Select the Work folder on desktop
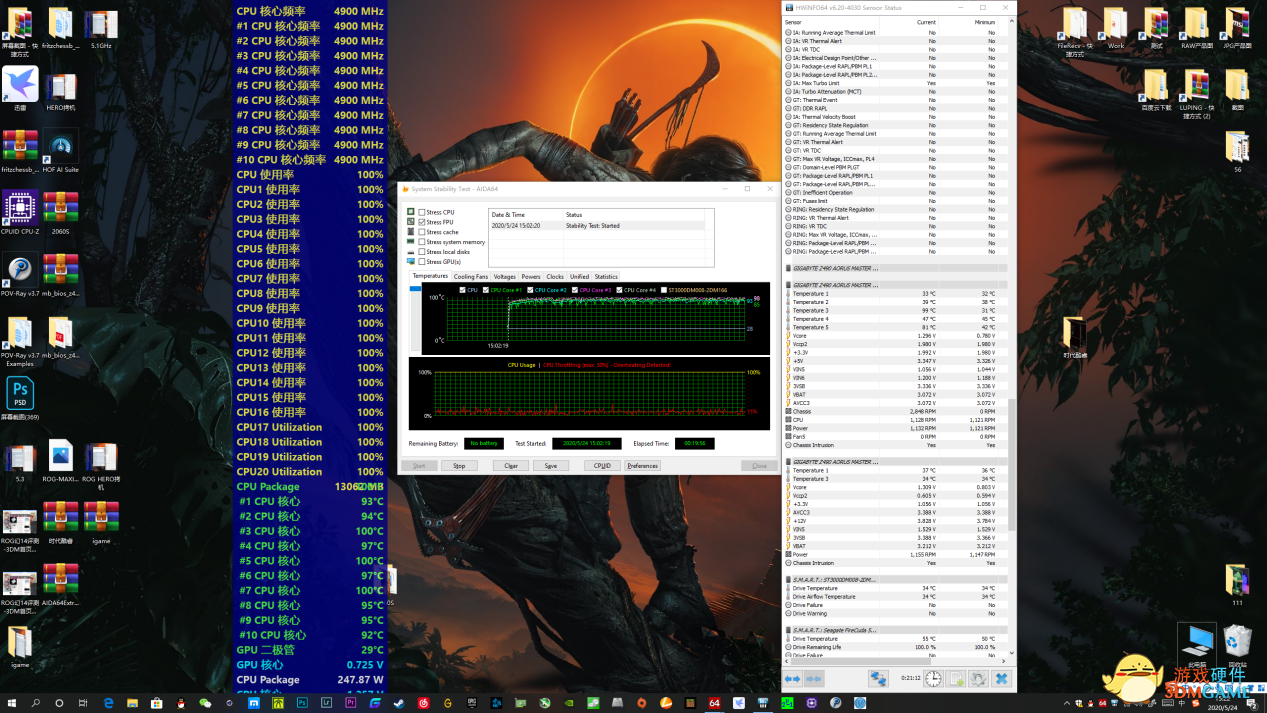Image resolution: width=1267 pixels, height=713 pixels. click(1115, 28)
